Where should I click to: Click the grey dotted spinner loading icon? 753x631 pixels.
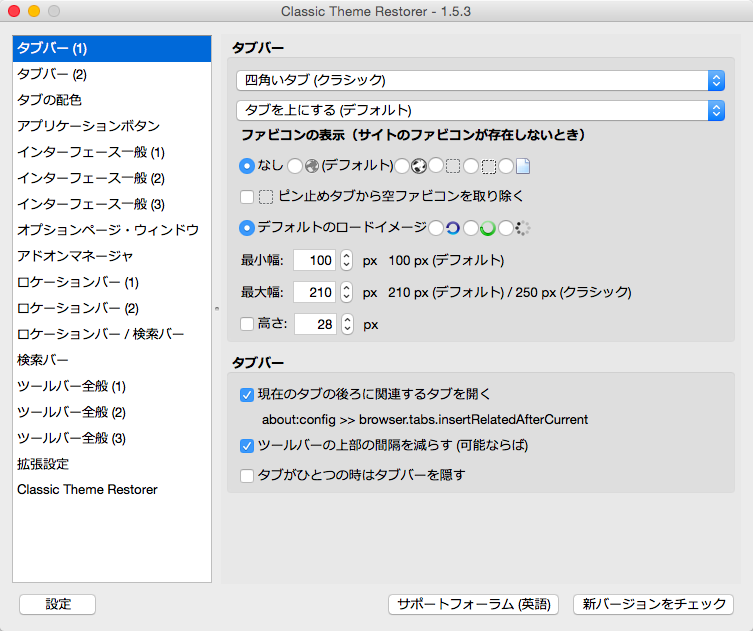click(522, 228)
